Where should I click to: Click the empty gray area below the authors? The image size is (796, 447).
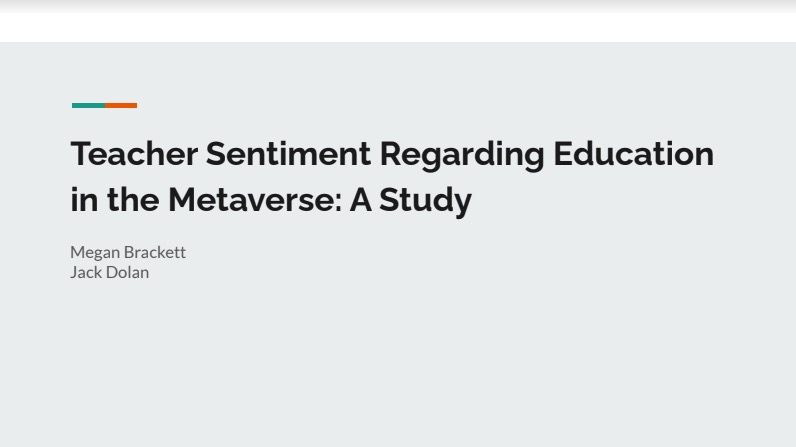click(398, 370)
